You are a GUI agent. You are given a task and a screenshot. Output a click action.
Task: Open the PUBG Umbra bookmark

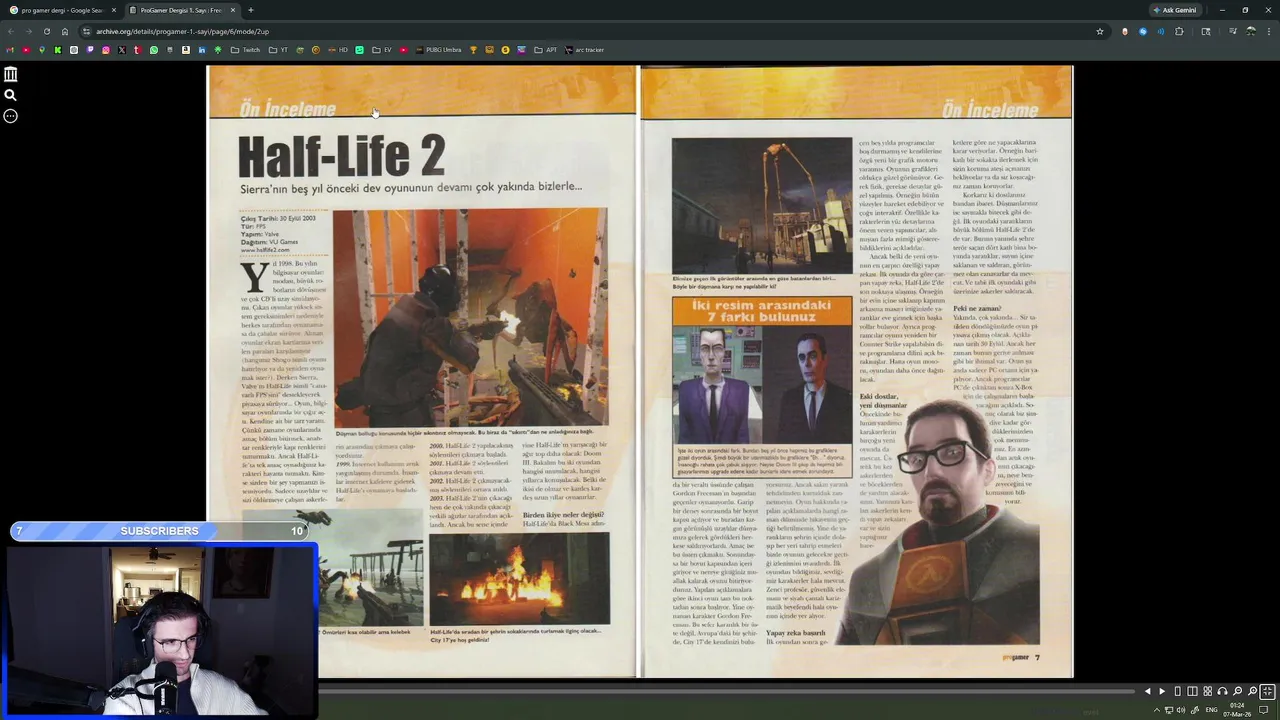click(438, 50)
